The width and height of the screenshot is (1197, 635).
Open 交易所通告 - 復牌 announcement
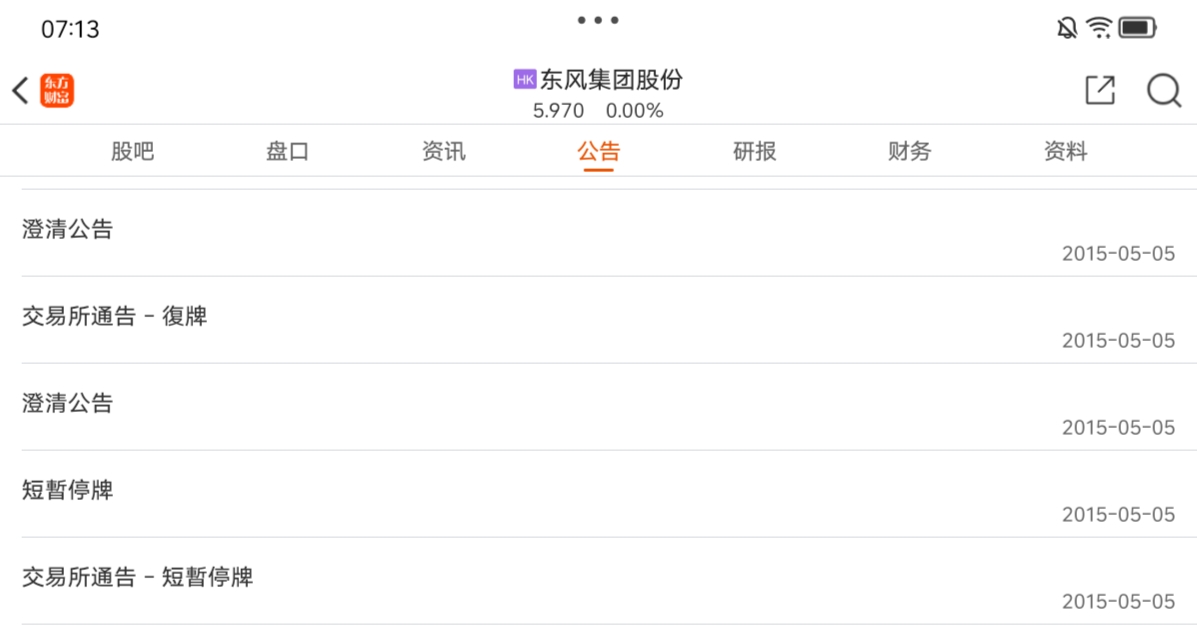pyautogui.click(x=598, y=320)
